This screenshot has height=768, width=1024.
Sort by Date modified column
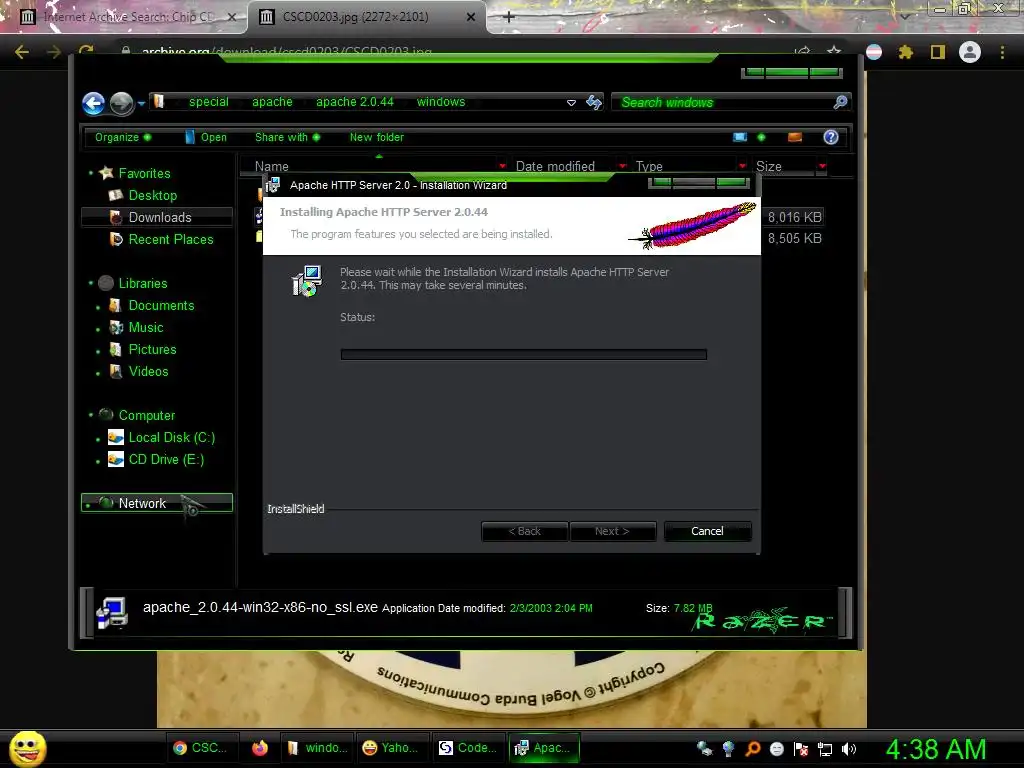coord(555,167)
